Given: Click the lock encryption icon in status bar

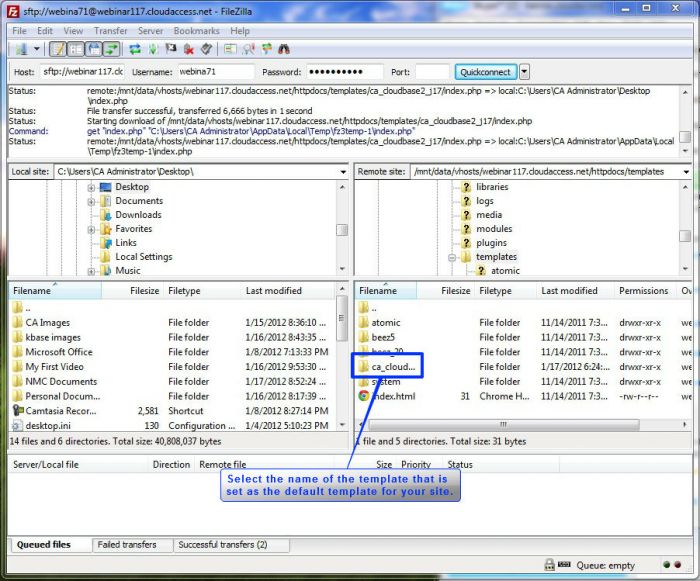Looking at the screenshot, I should pos(550,565).
